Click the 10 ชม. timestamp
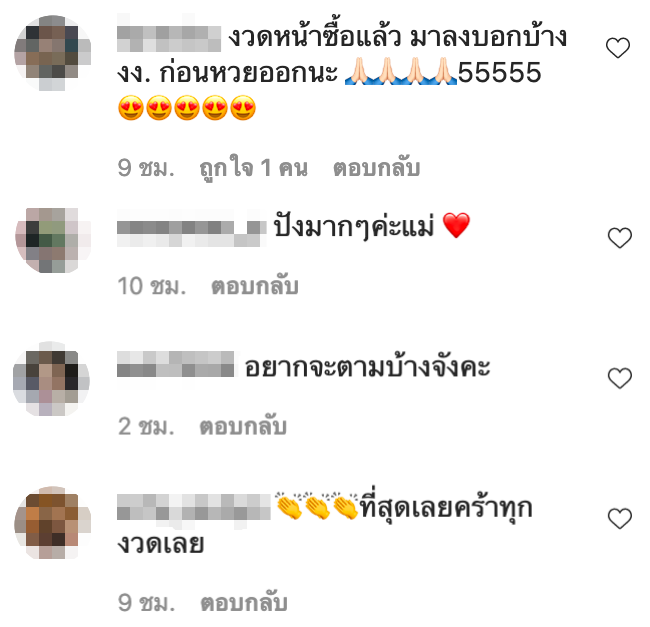This screenshot has height=627, width=650. (152, 286)
